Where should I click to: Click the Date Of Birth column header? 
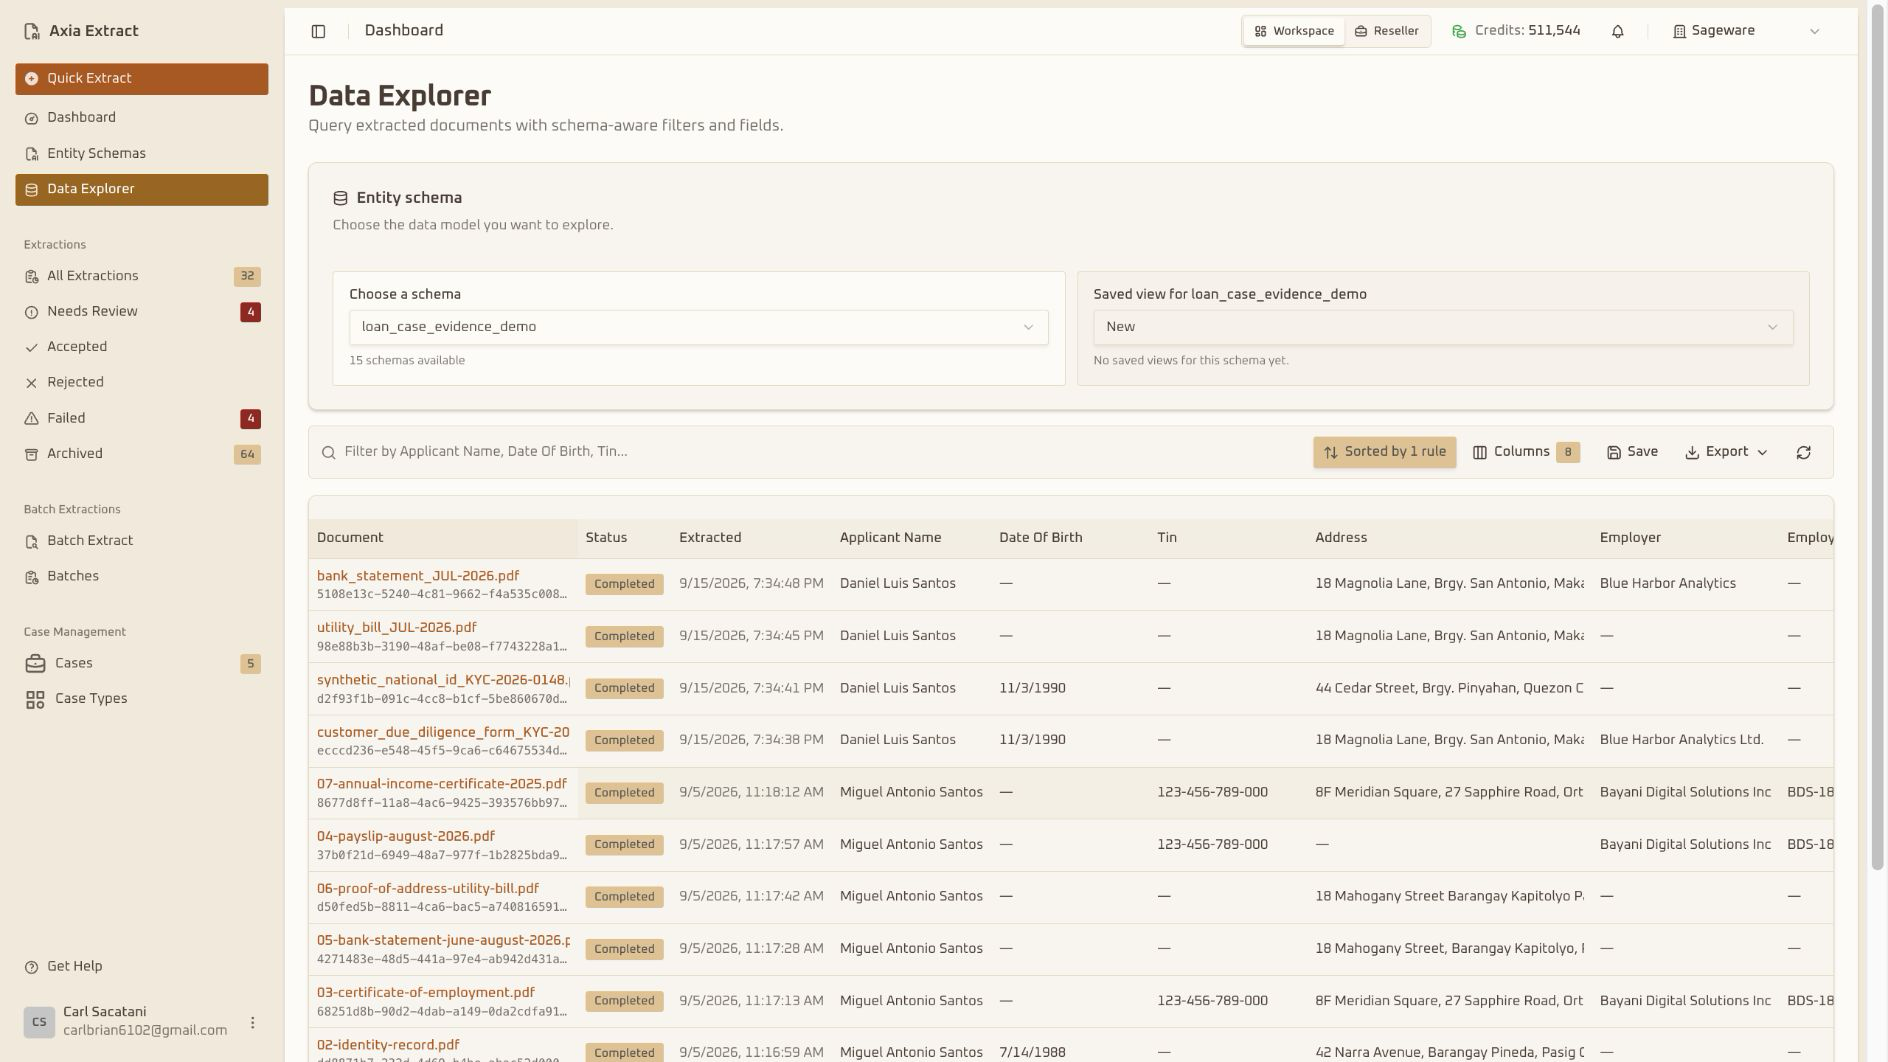(x=1040, y=538)
